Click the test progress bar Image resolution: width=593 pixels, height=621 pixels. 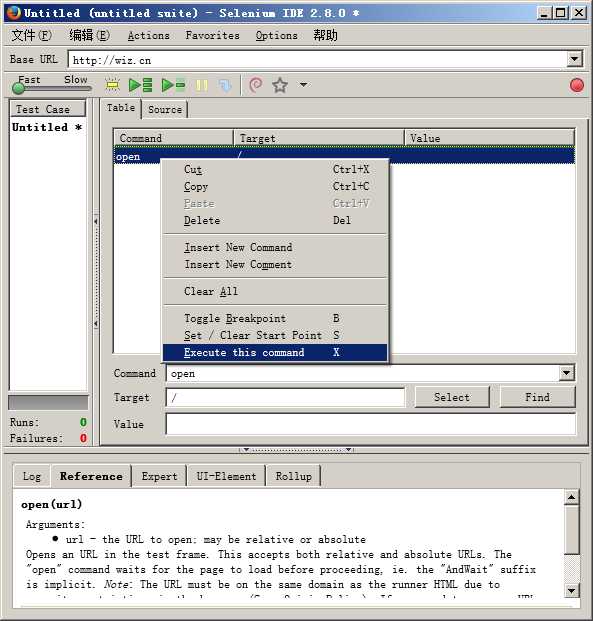coord(48,402)
